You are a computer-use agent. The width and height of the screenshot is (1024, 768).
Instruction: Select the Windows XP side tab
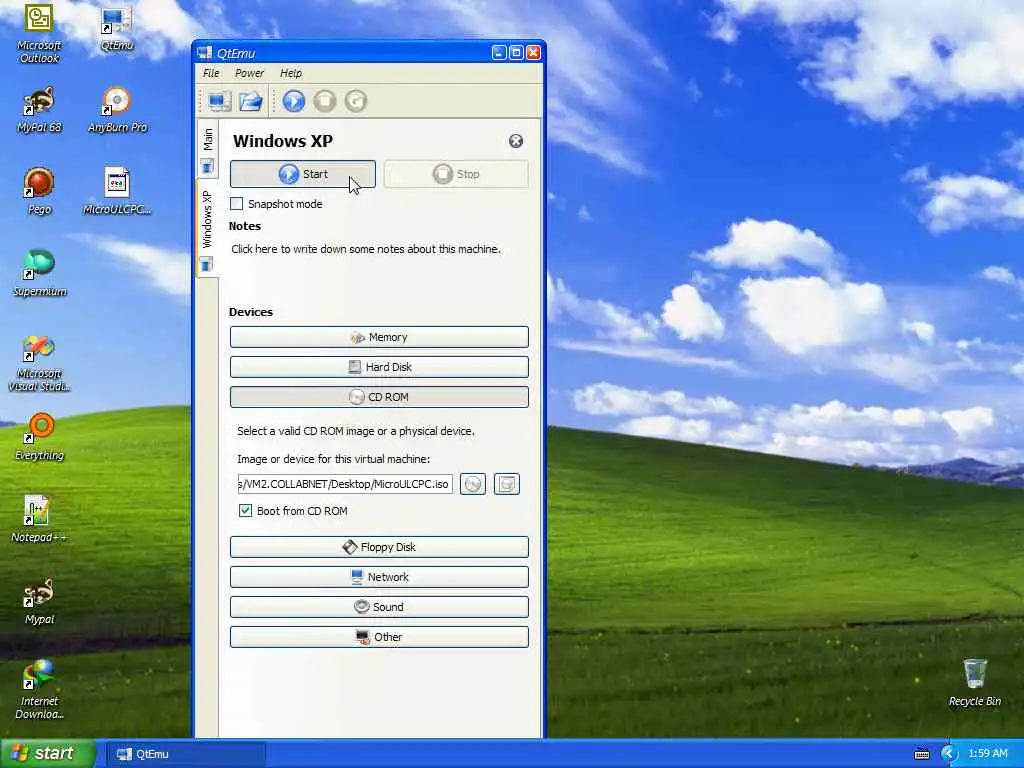tap(208, 229)
